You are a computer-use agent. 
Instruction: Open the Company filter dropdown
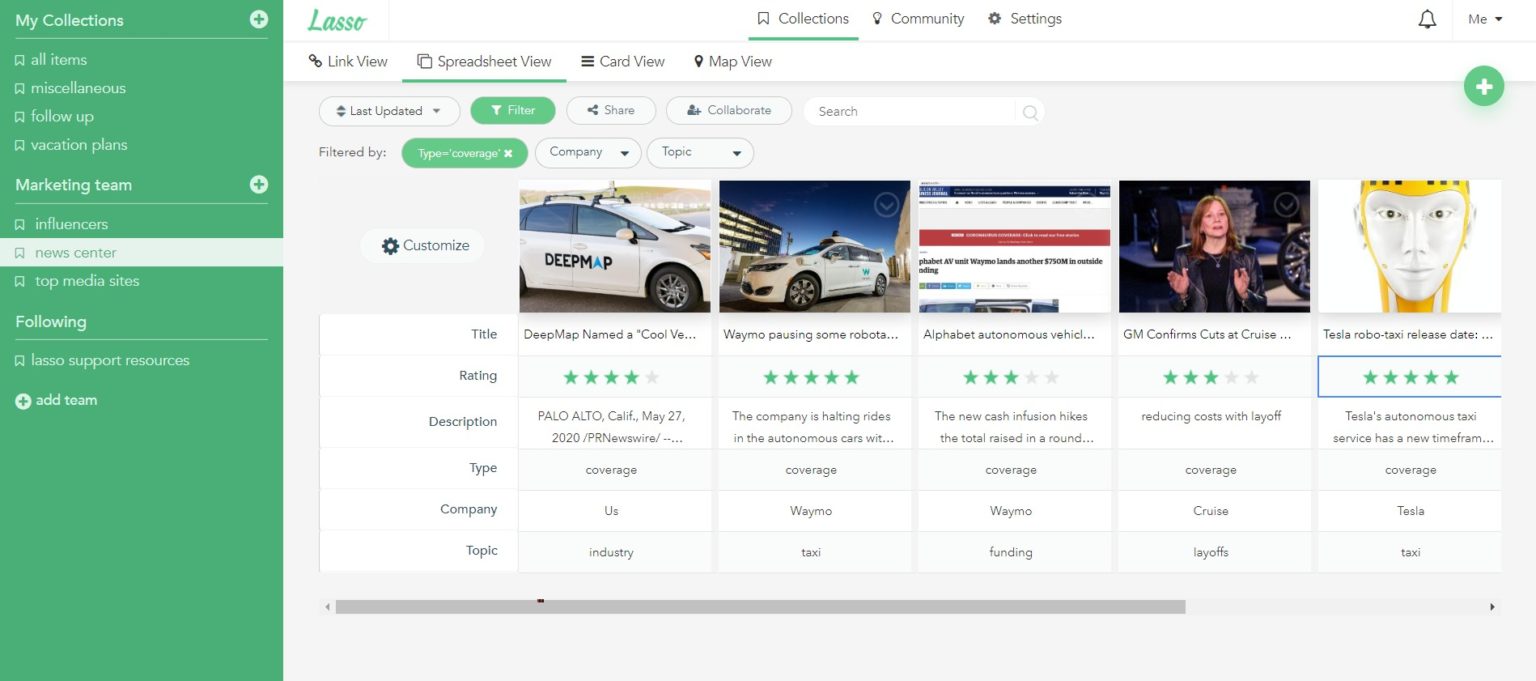[x=587, y=152]
